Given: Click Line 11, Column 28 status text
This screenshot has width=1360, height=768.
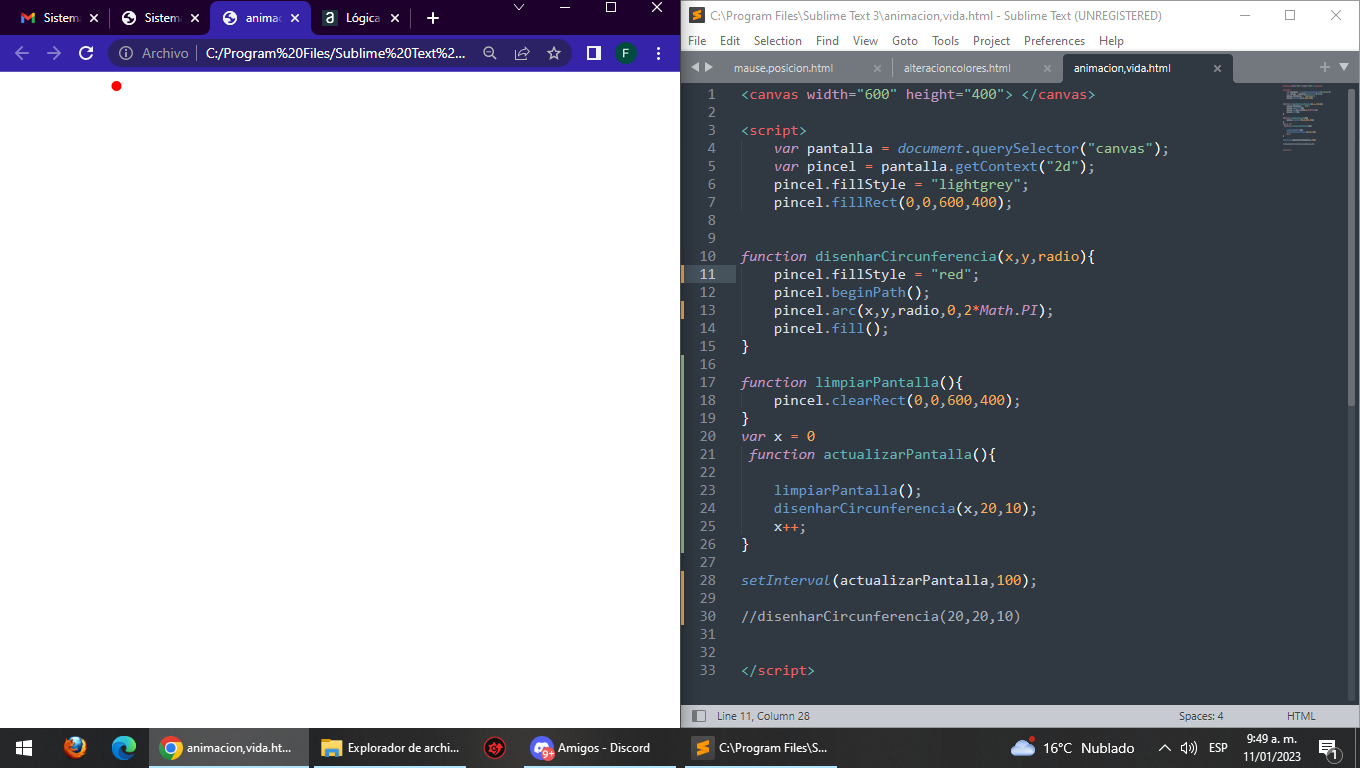Looking at the screenshot, I should [763, 716].
